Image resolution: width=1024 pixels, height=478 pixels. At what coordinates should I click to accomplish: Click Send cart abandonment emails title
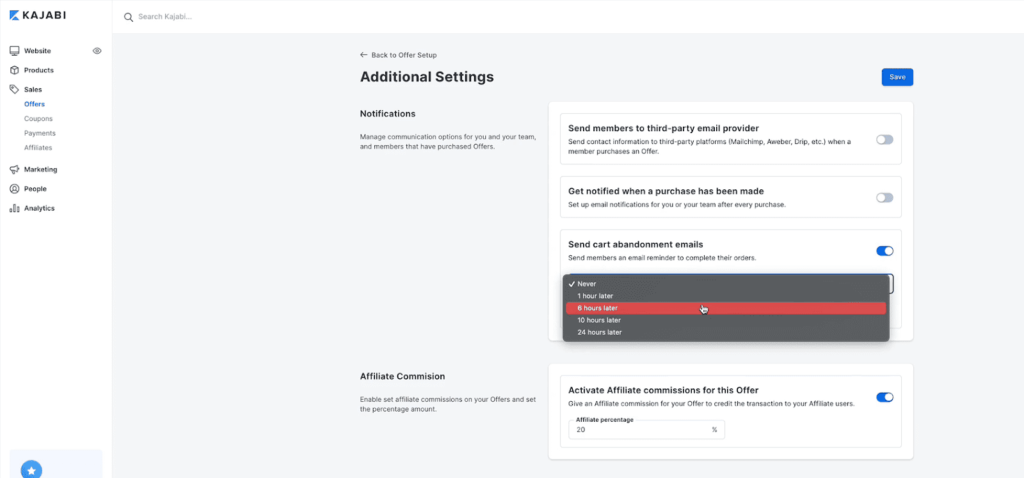click(x=635, y=244)
